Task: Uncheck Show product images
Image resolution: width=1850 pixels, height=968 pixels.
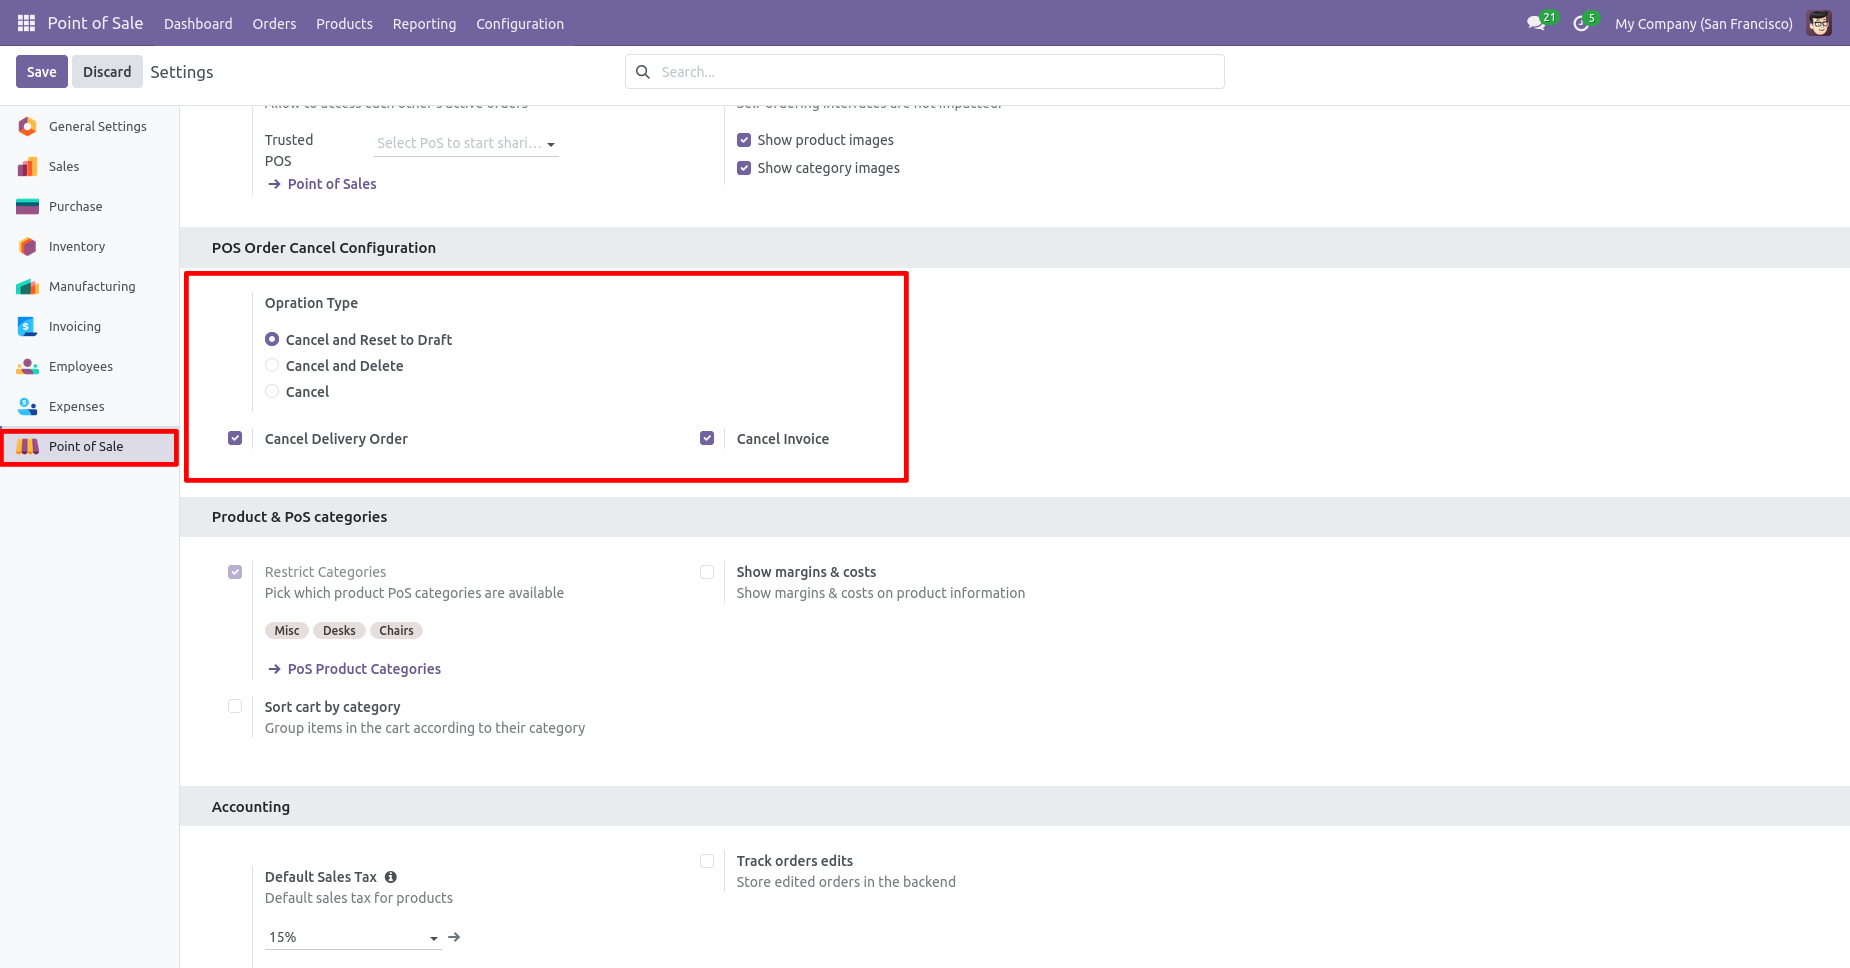Action: (x=744, y=140)
